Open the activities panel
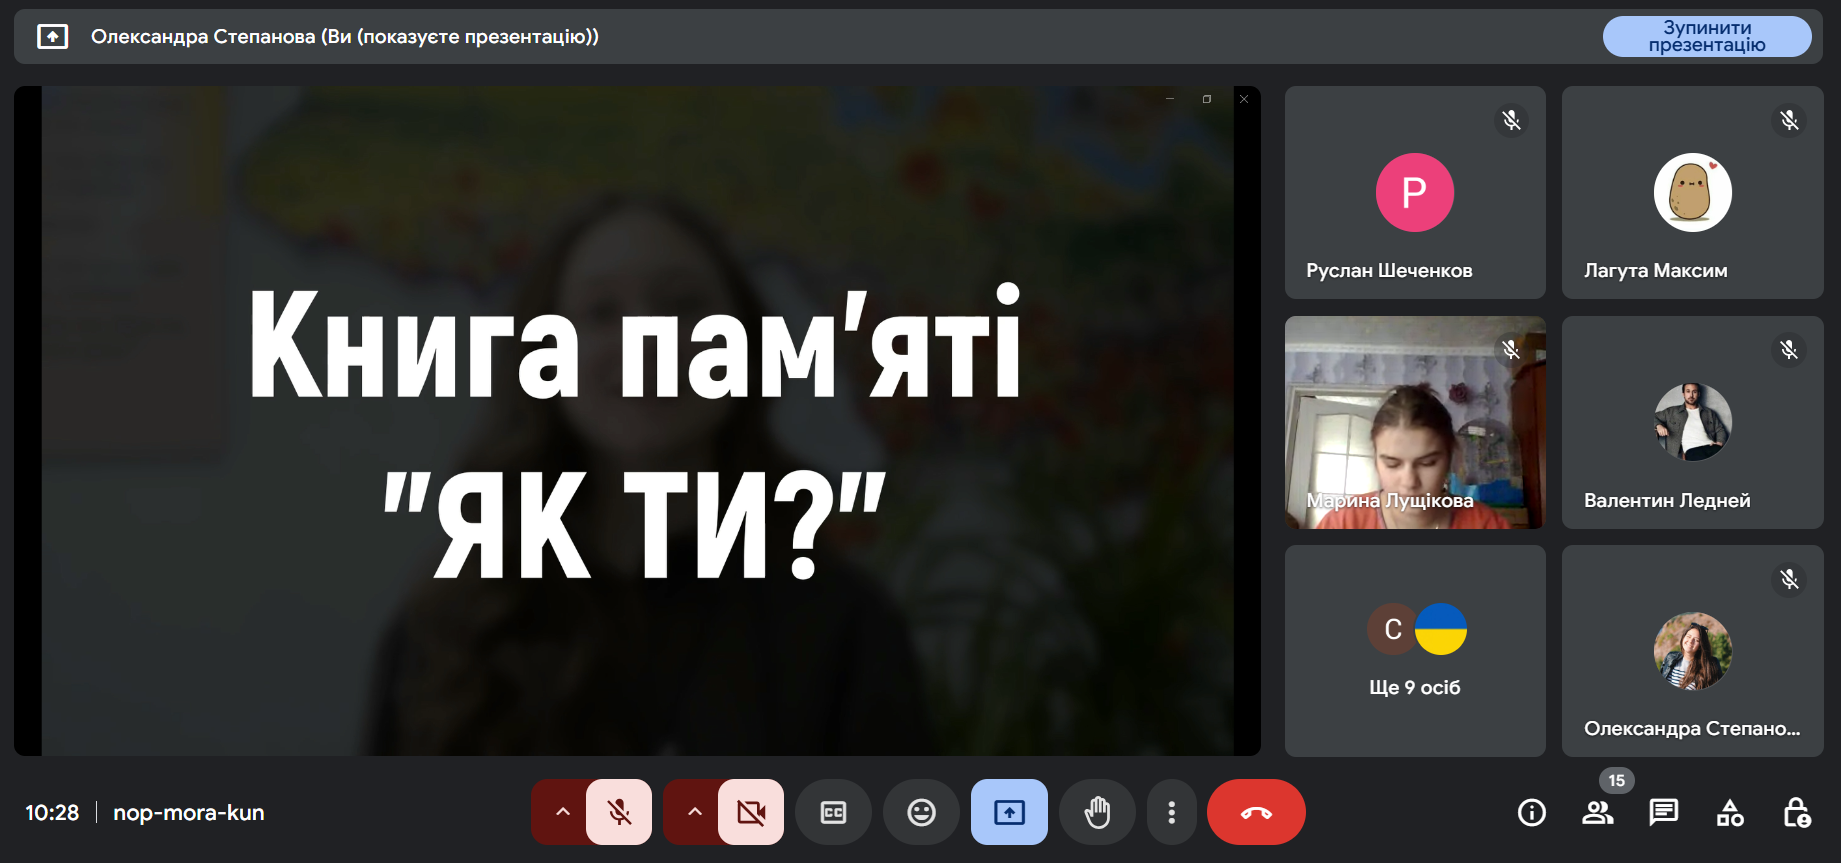 [1730, 813]
